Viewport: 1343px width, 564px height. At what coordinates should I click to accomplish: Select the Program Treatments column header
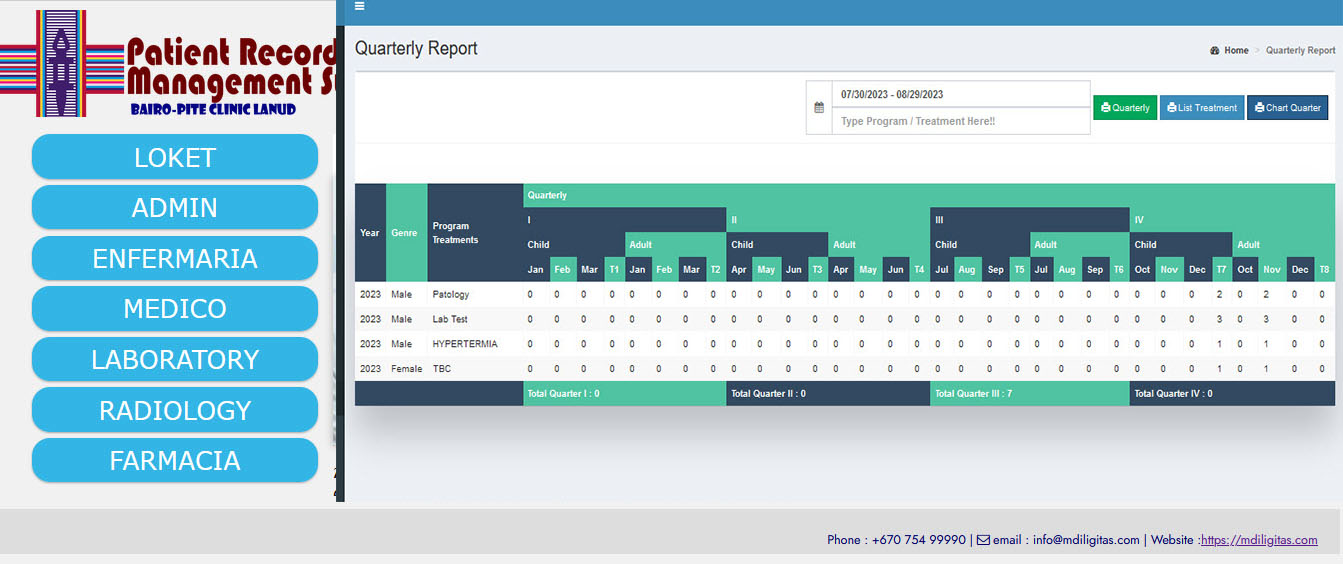pos(455,233)
